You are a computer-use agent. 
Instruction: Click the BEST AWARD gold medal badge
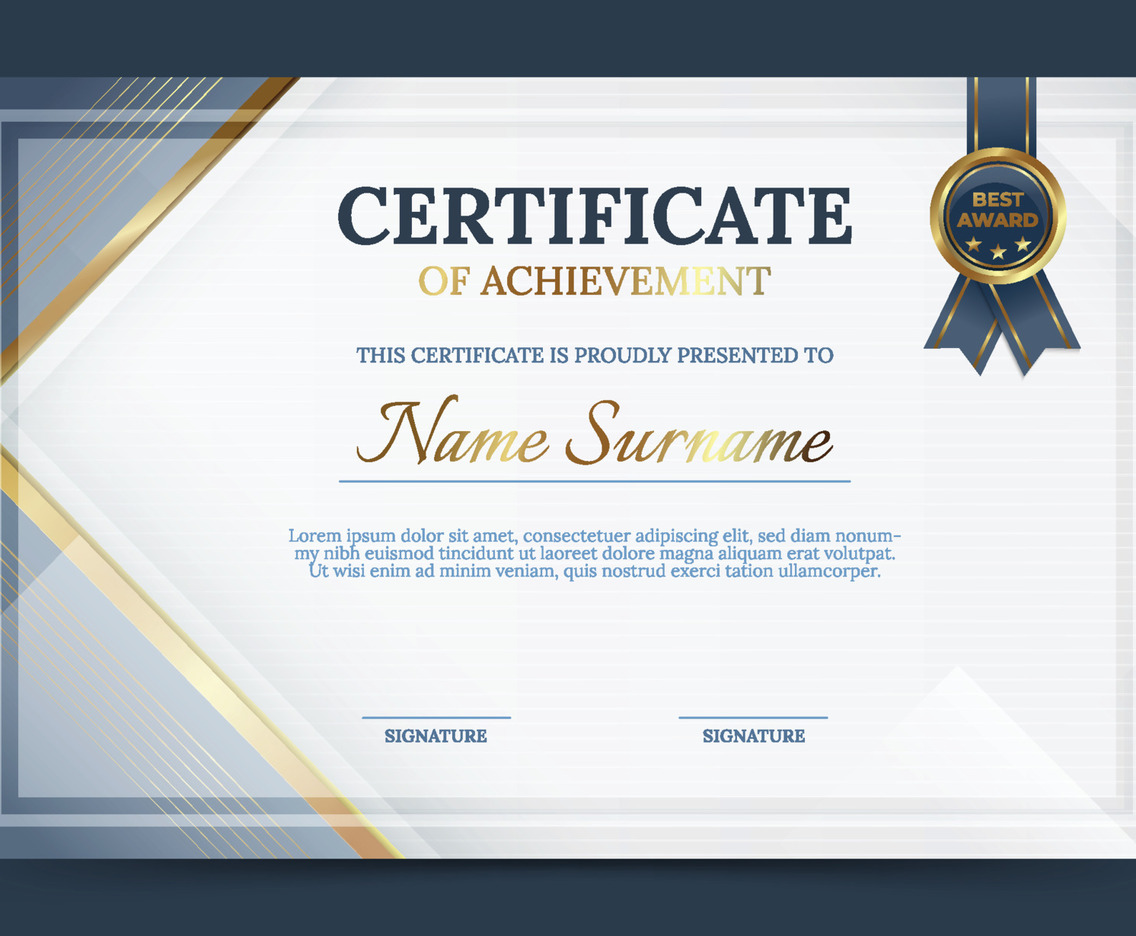(998, 216)
